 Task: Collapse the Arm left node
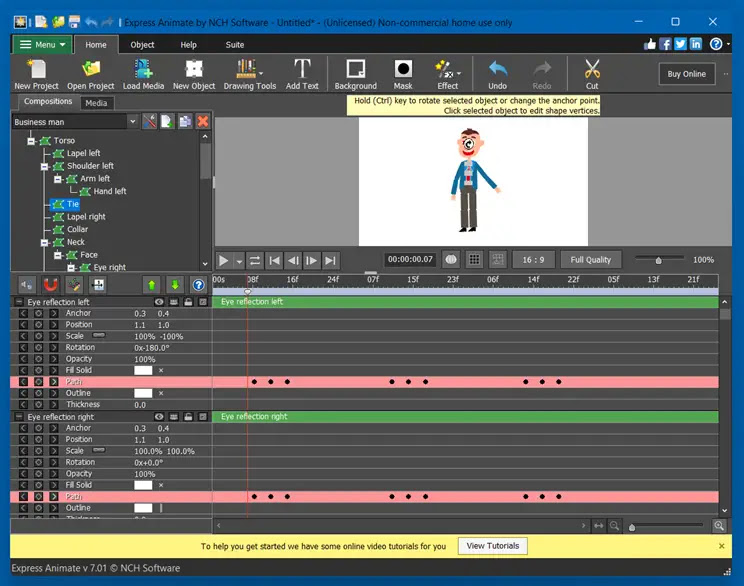58,179
